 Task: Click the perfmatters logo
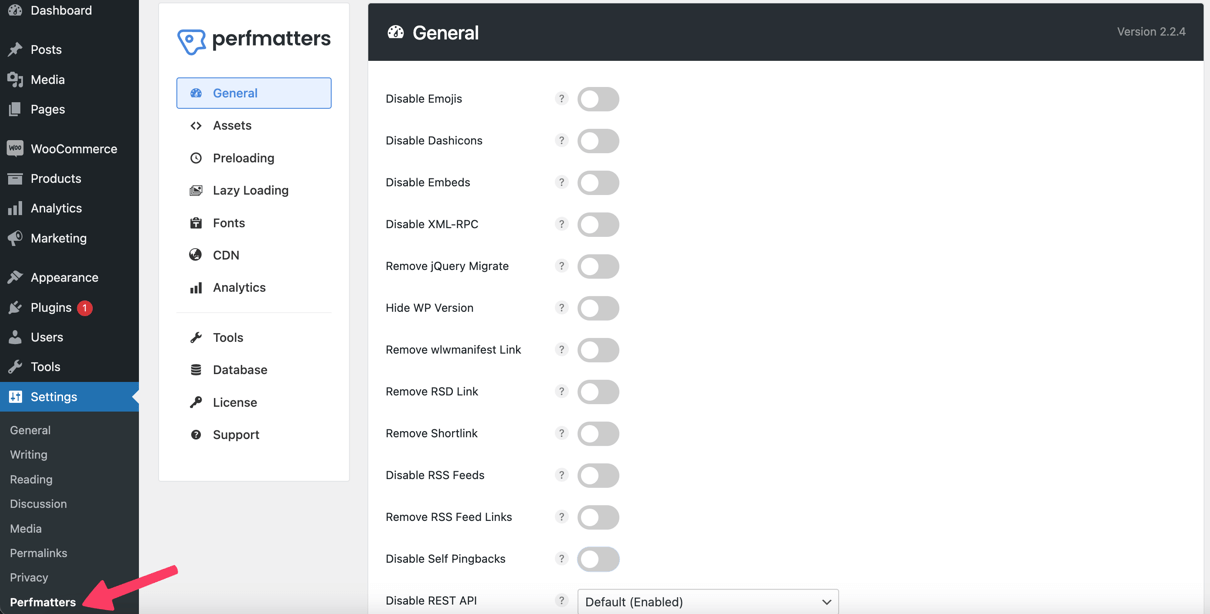coord(253,39)
